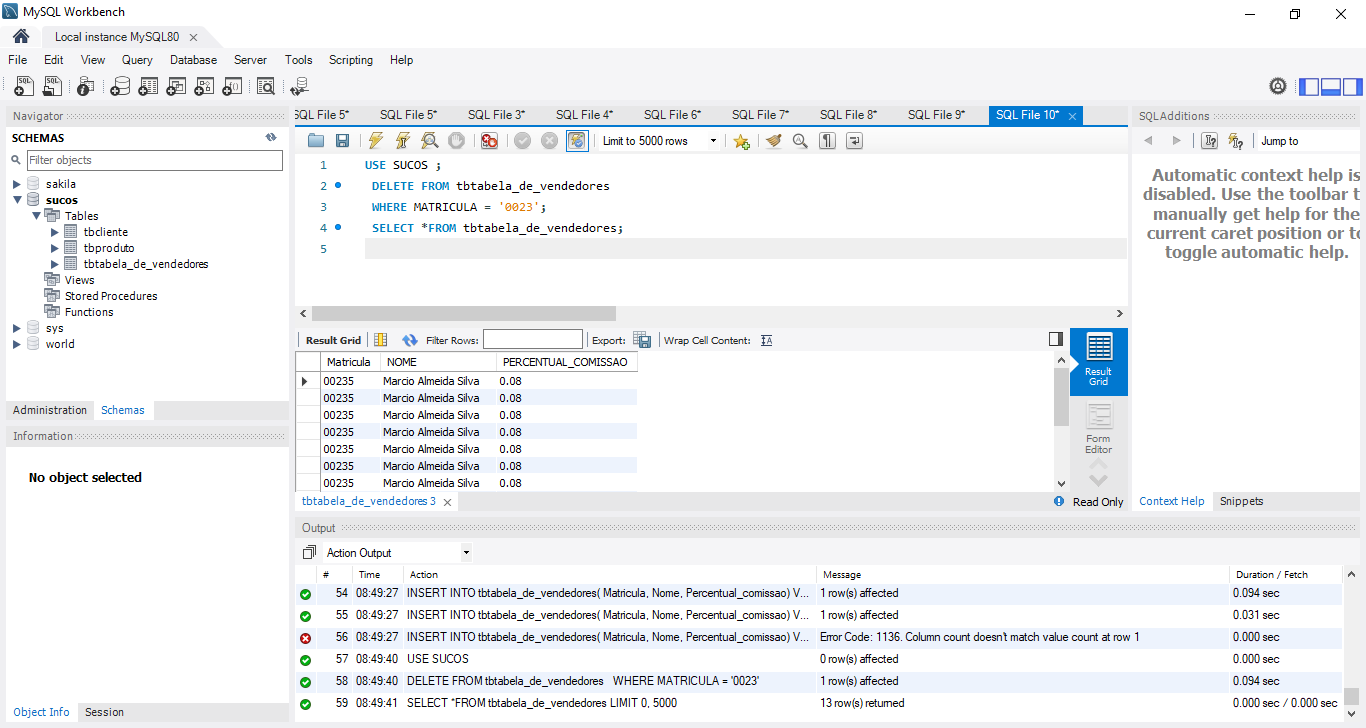Create a new schema in server
Viewport: 1366px width, 728px height.
(120, 87)
